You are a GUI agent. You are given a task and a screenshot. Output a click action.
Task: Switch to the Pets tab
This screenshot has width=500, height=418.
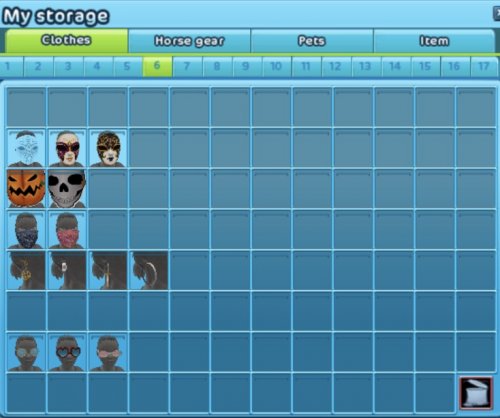(x=312, y=41)
